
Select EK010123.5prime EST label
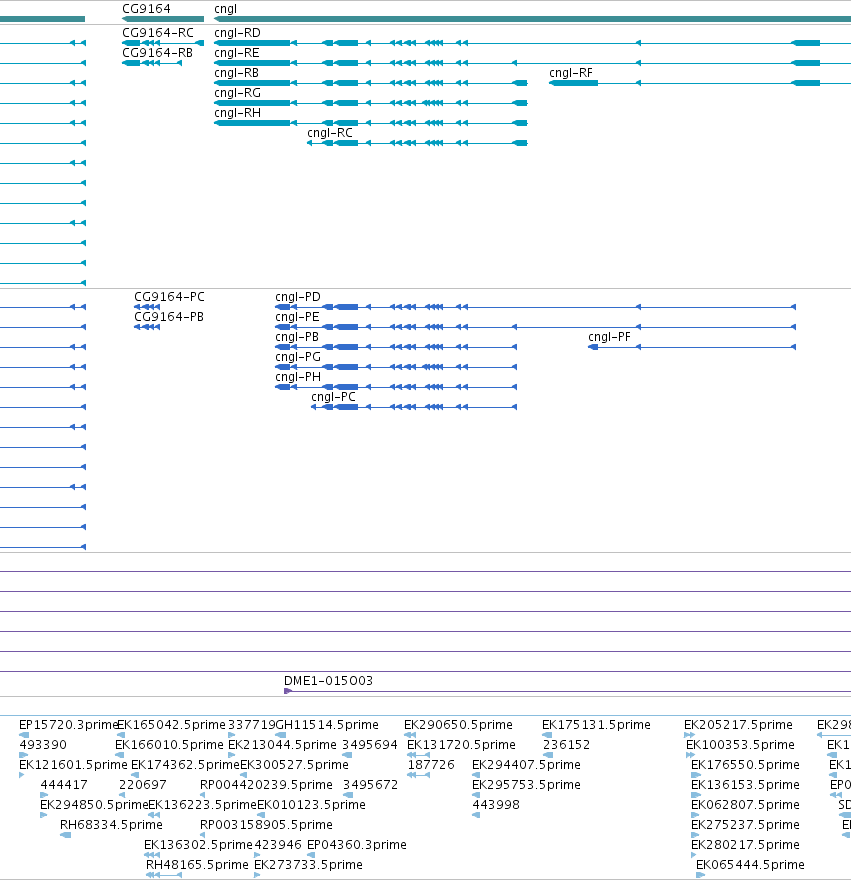(311, 805)
